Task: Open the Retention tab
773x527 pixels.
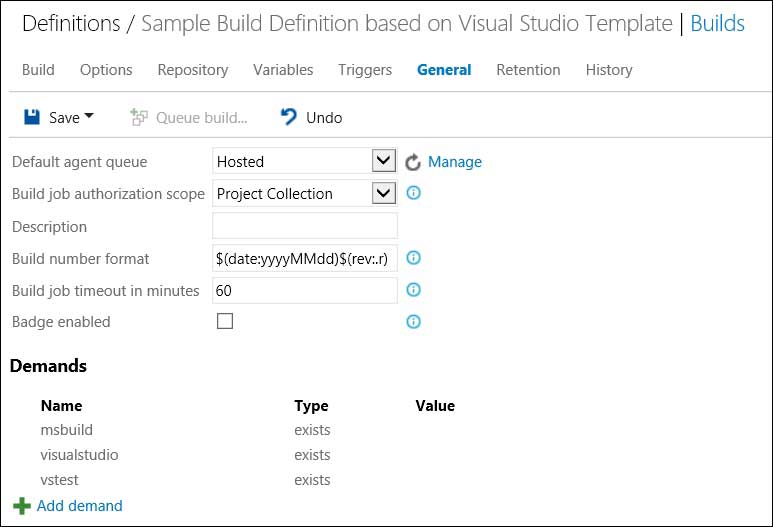Action: (528, 70)
